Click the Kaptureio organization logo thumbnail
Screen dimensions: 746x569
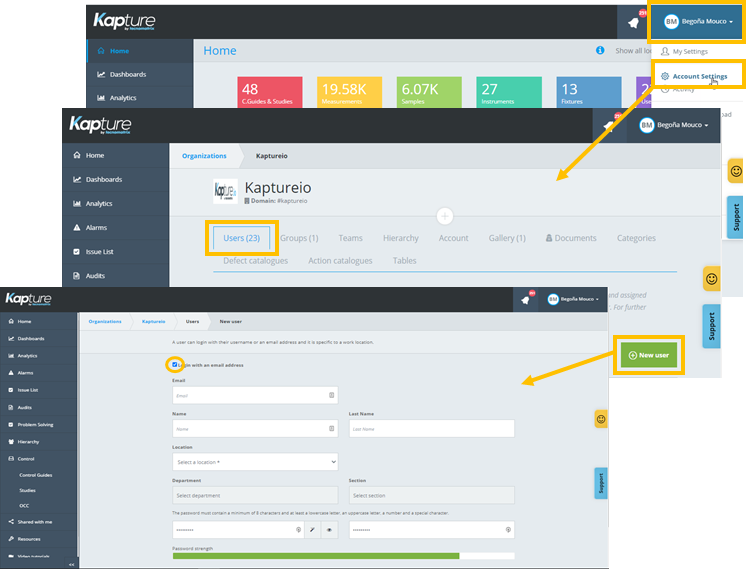[225, 192]
